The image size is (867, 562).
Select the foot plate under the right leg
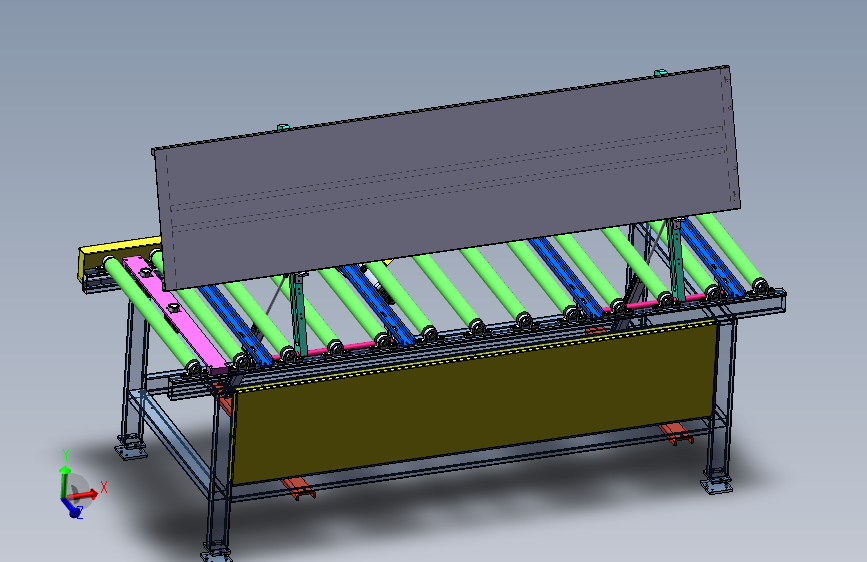point(717,487)
